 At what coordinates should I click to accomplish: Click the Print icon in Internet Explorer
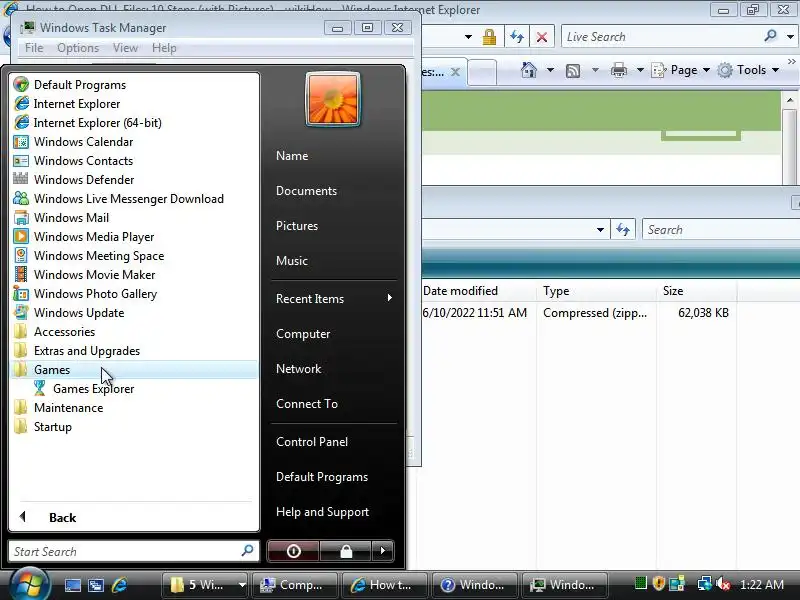click(618, 70)
